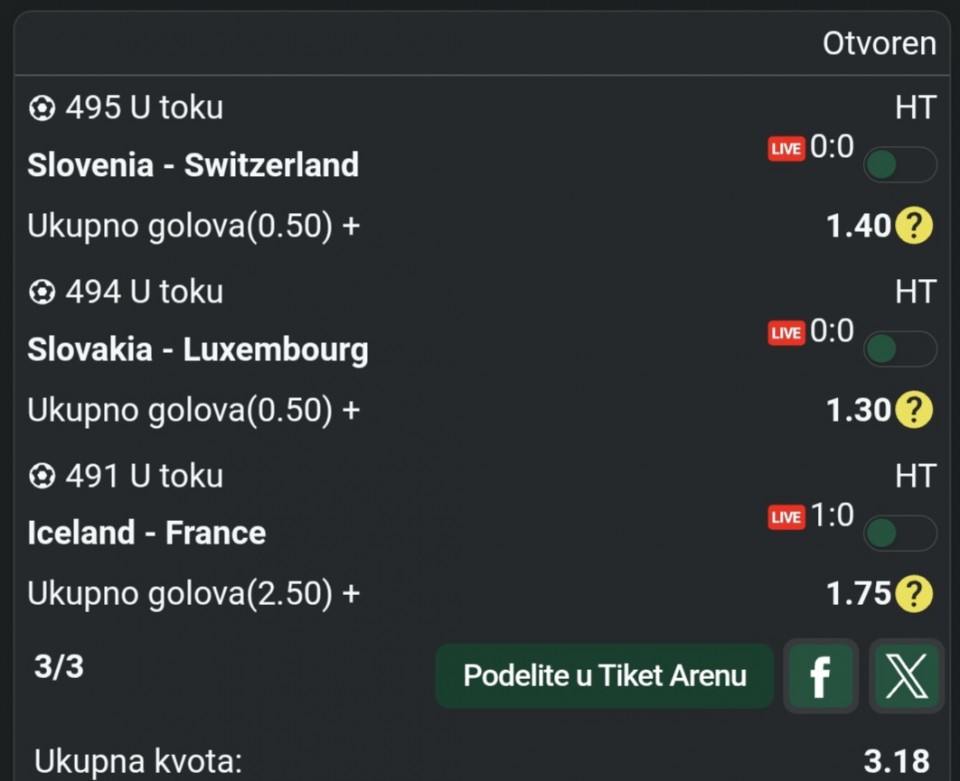960x781 pixels.
Task: Open help for the 1.30 odds
Action: (x=913, y=410)
